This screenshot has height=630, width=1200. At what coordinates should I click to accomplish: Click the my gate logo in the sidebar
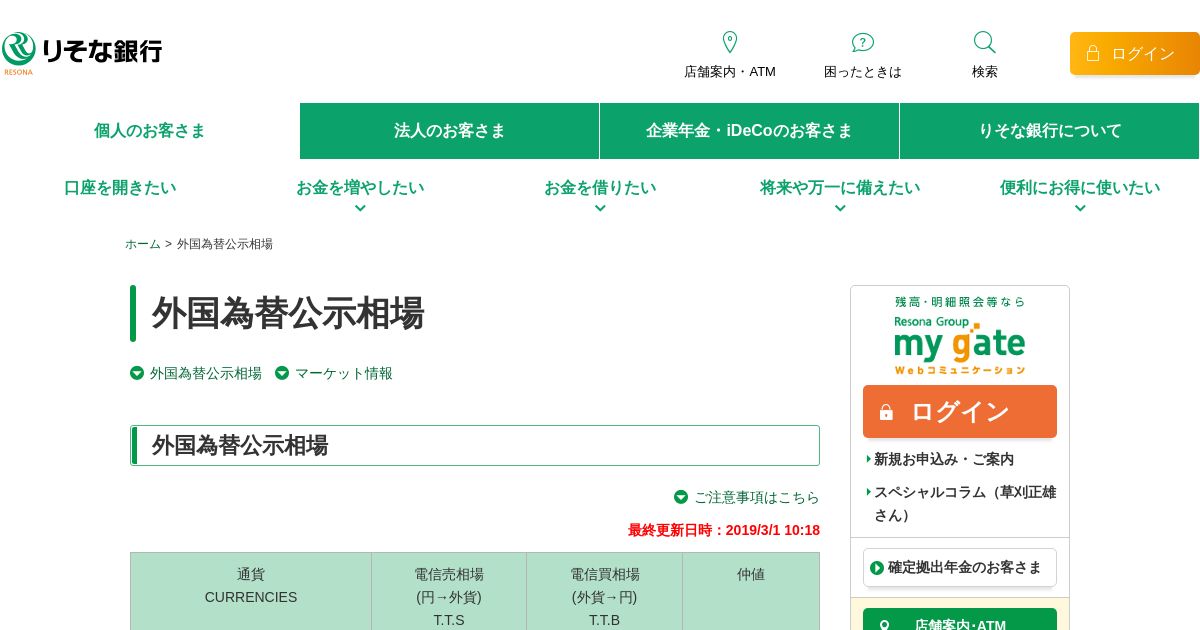960,345
